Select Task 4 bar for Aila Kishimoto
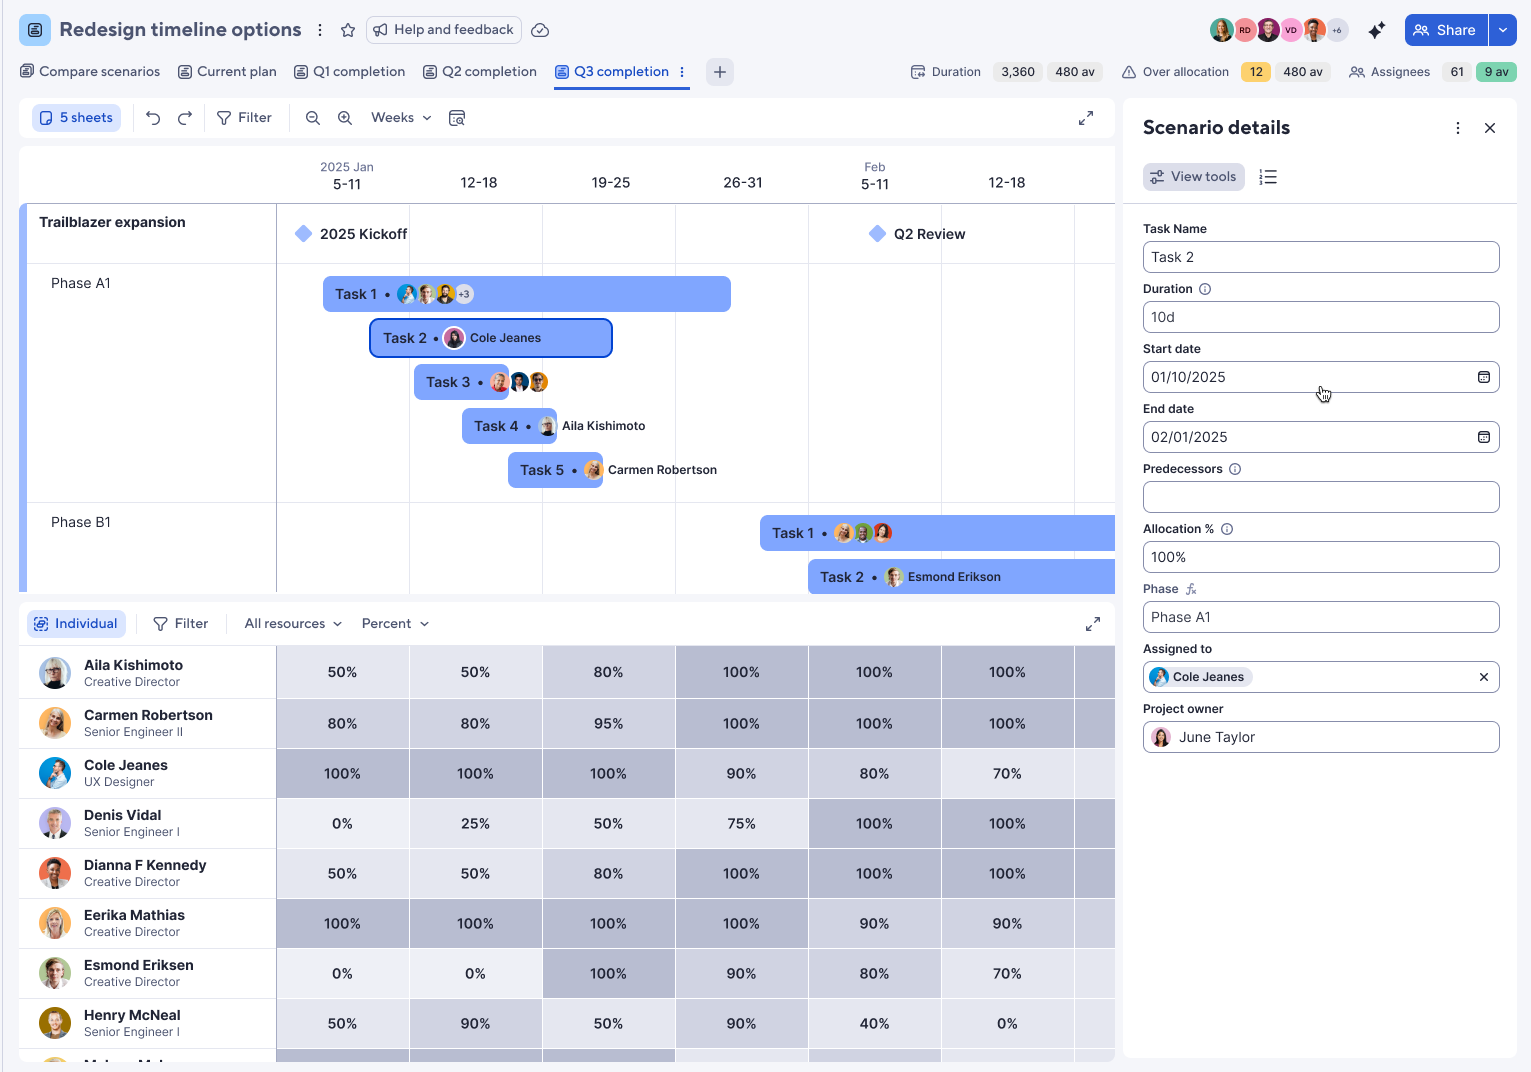 pyautogui.click(x=509, y=426)
